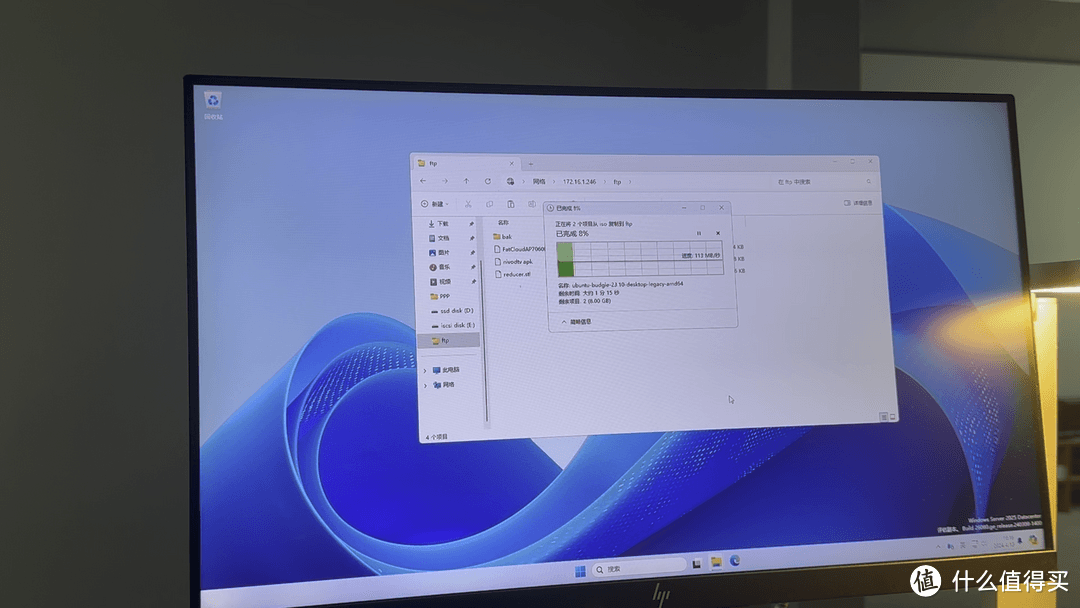Select the reducer.stl file

pos(512,274)
